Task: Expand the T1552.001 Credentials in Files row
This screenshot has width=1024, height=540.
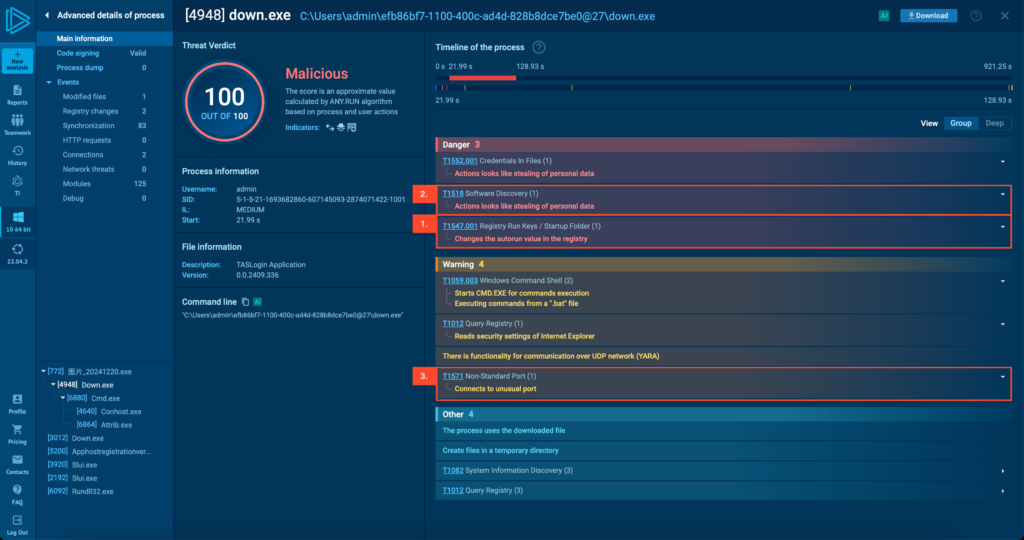Action: [x=1002, y=161]
